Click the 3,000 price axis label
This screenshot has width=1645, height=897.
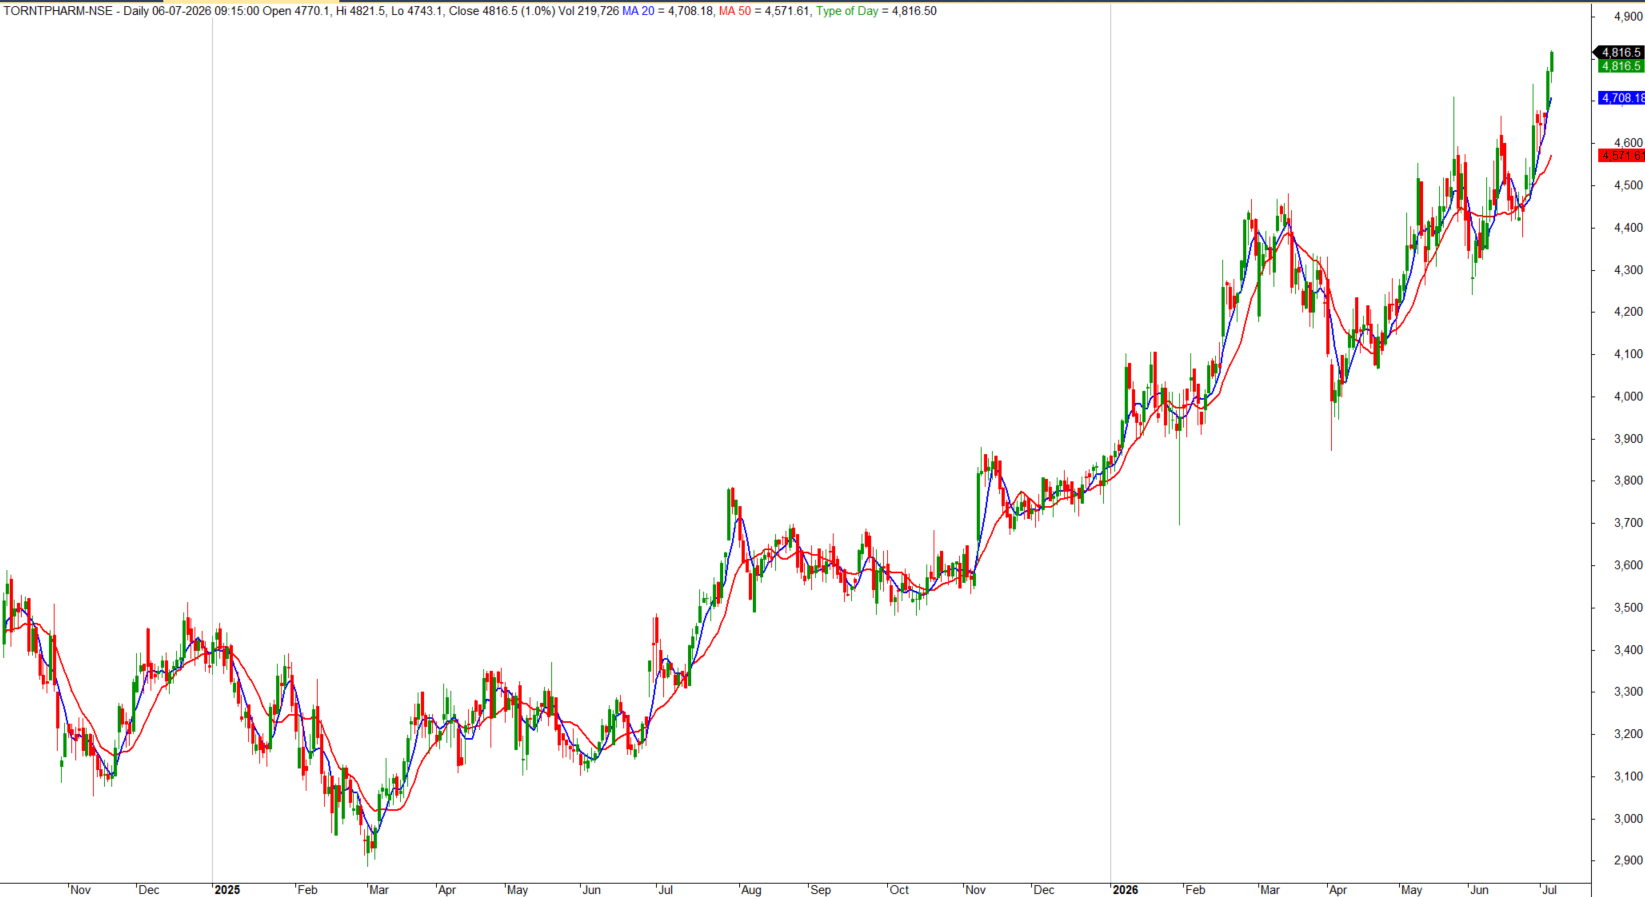click(x=1628, y=819)
